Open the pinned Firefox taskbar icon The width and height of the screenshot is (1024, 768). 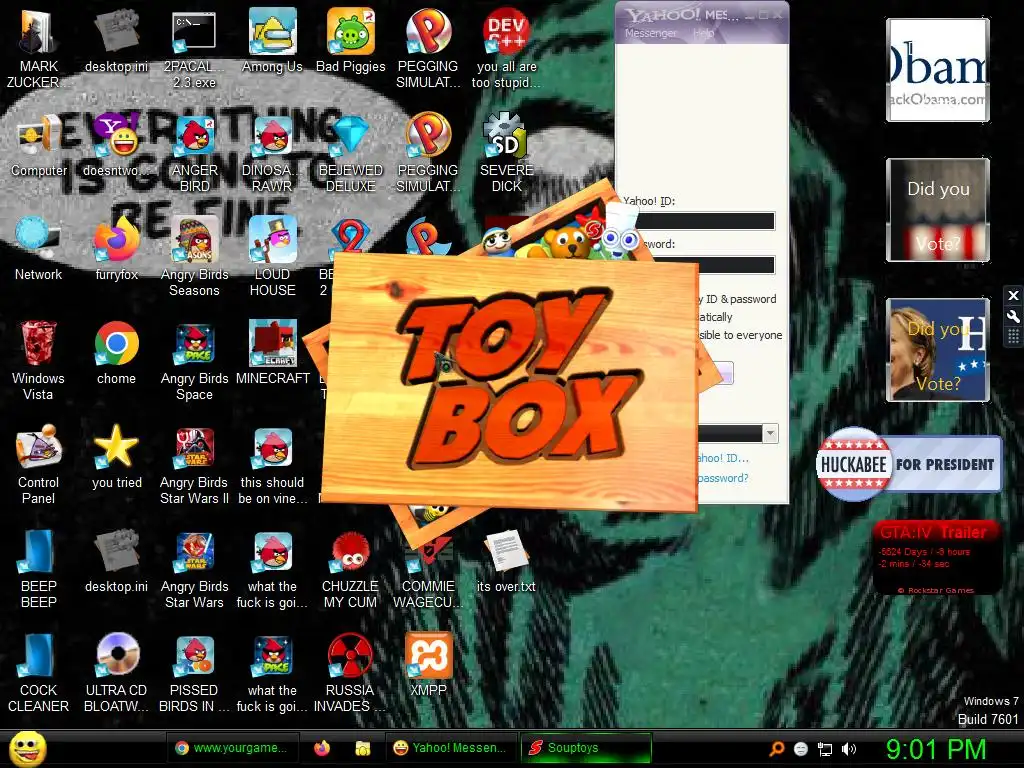point(322,748)
